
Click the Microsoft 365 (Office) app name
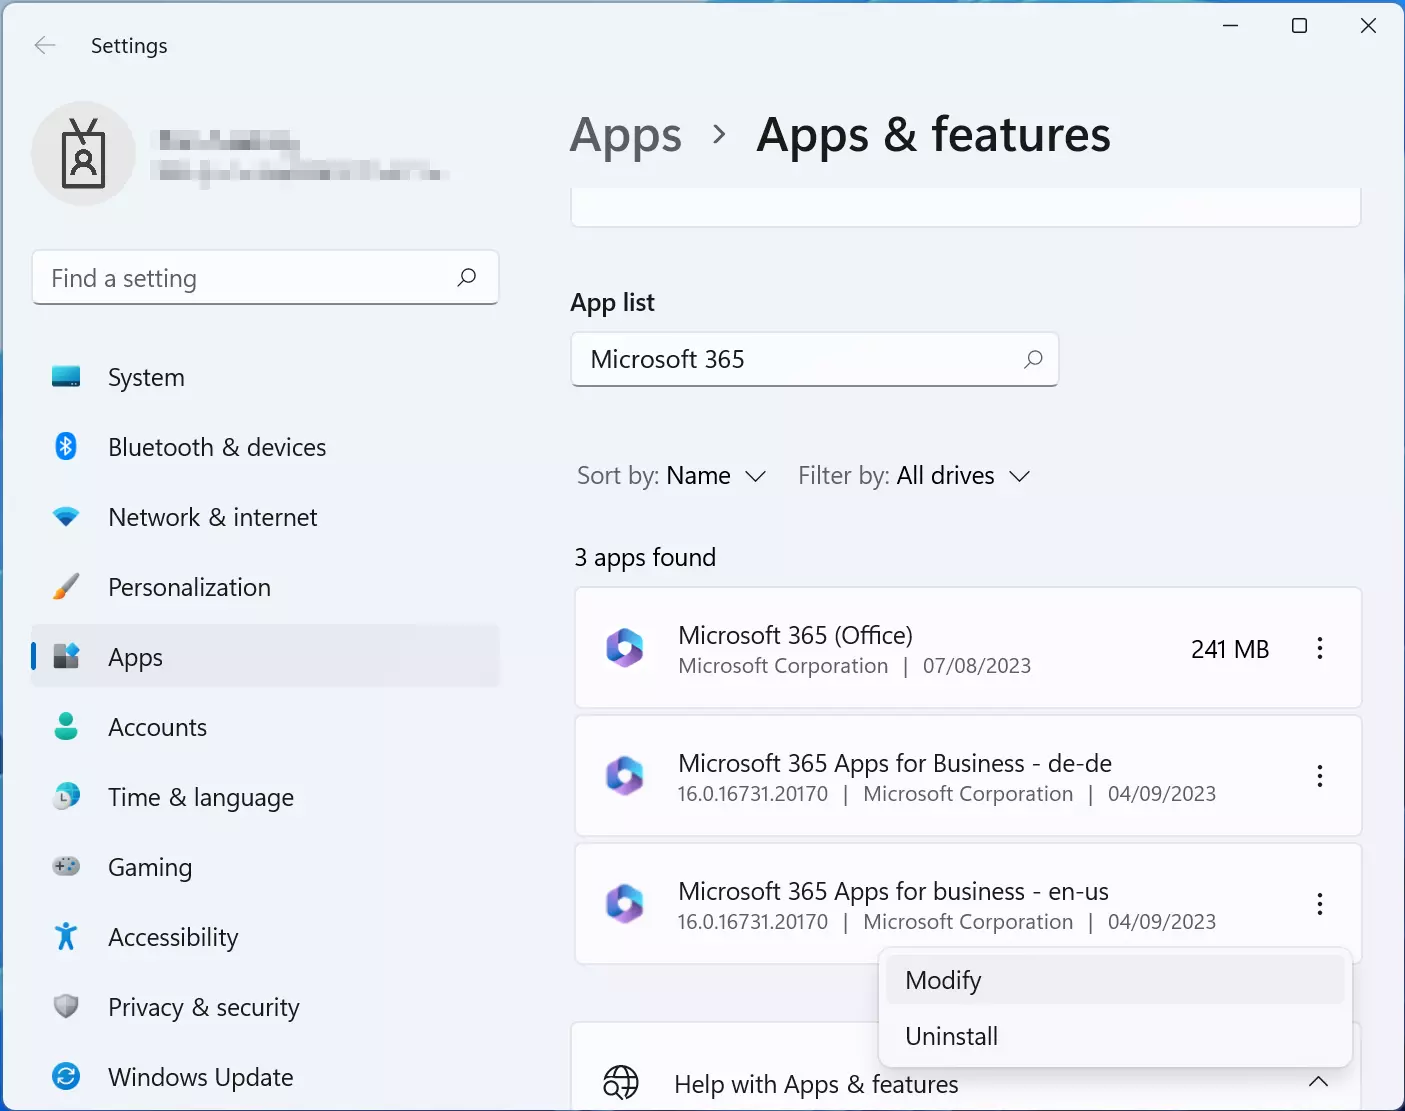click(x=795, y=635)
